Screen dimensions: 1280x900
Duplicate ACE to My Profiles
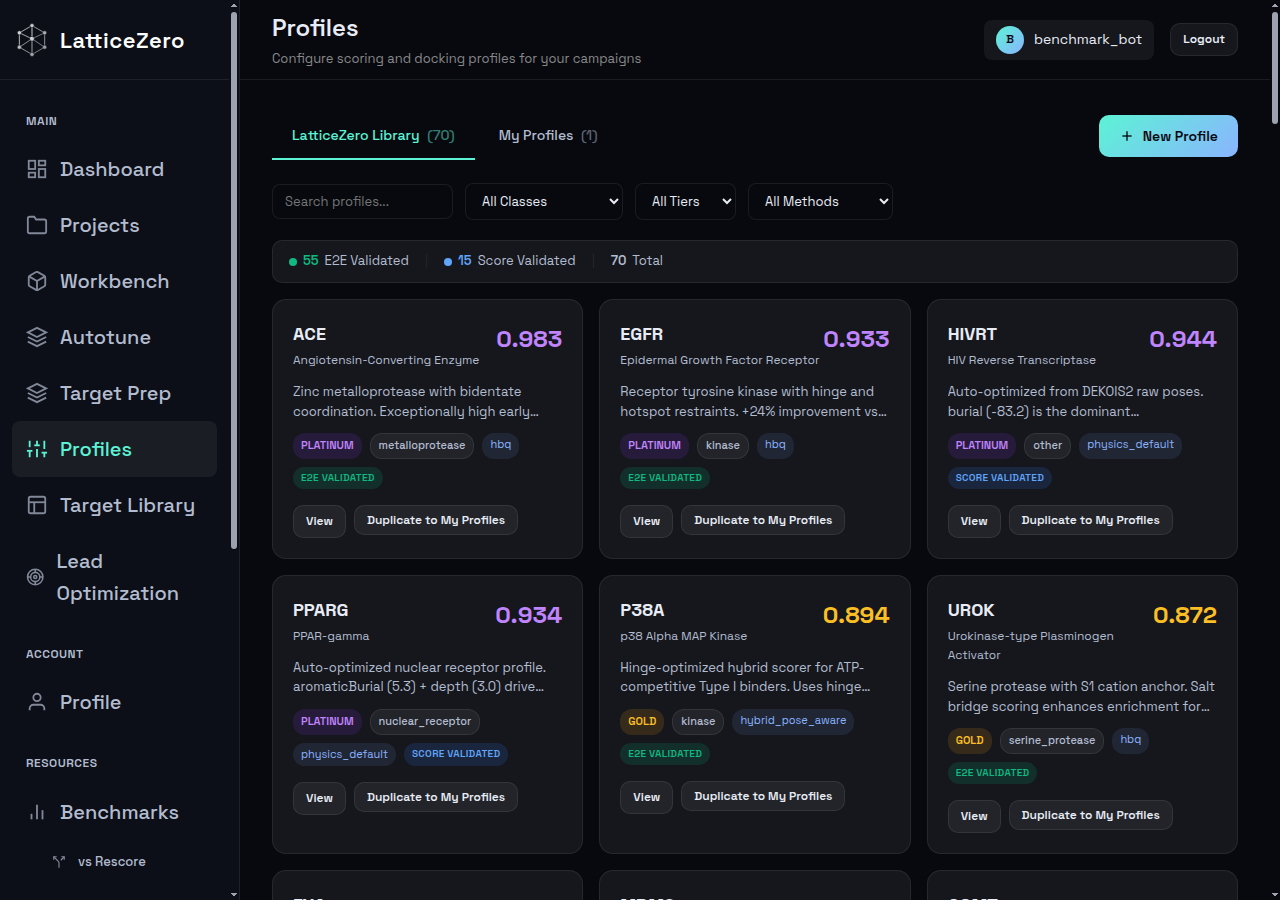click(x=436, y=520)
